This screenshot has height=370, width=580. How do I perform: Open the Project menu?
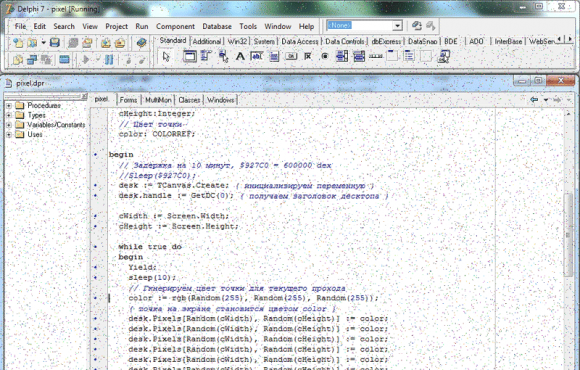coord(117,26)
